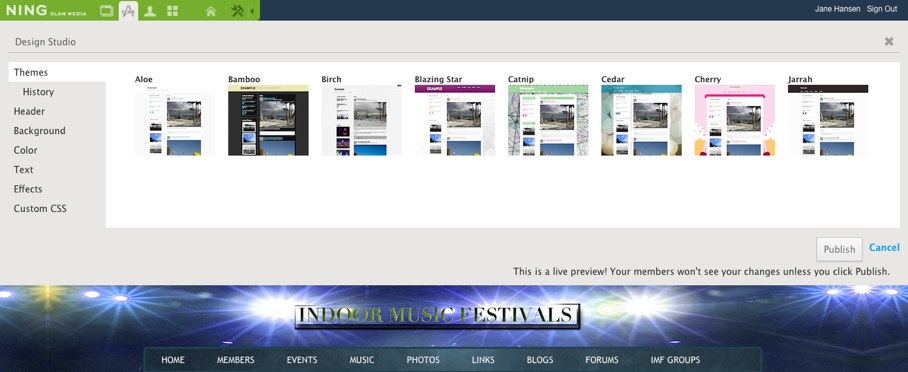Go to the home house icon
908x372 pixels.
point(211,11)
